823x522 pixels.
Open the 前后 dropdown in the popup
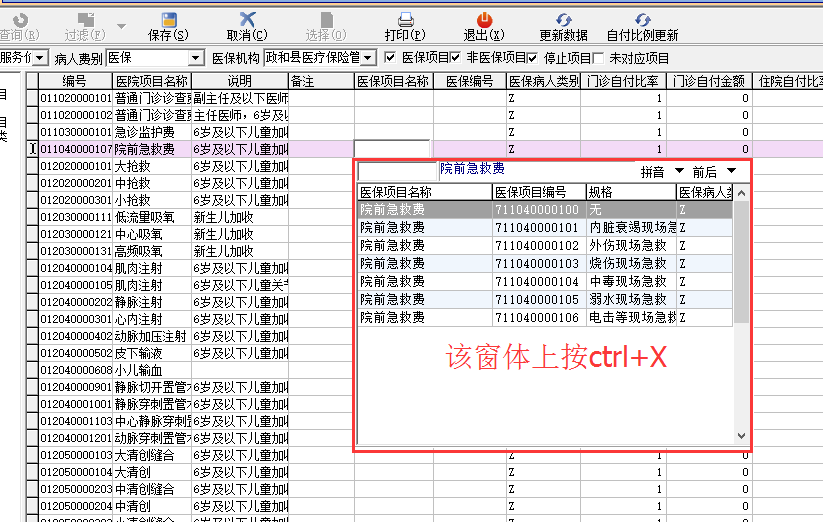point(731,171)
